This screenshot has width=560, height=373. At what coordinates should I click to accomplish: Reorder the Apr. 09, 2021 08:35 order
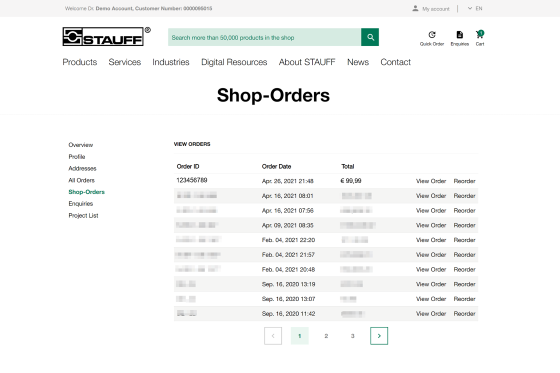[464, 225]
